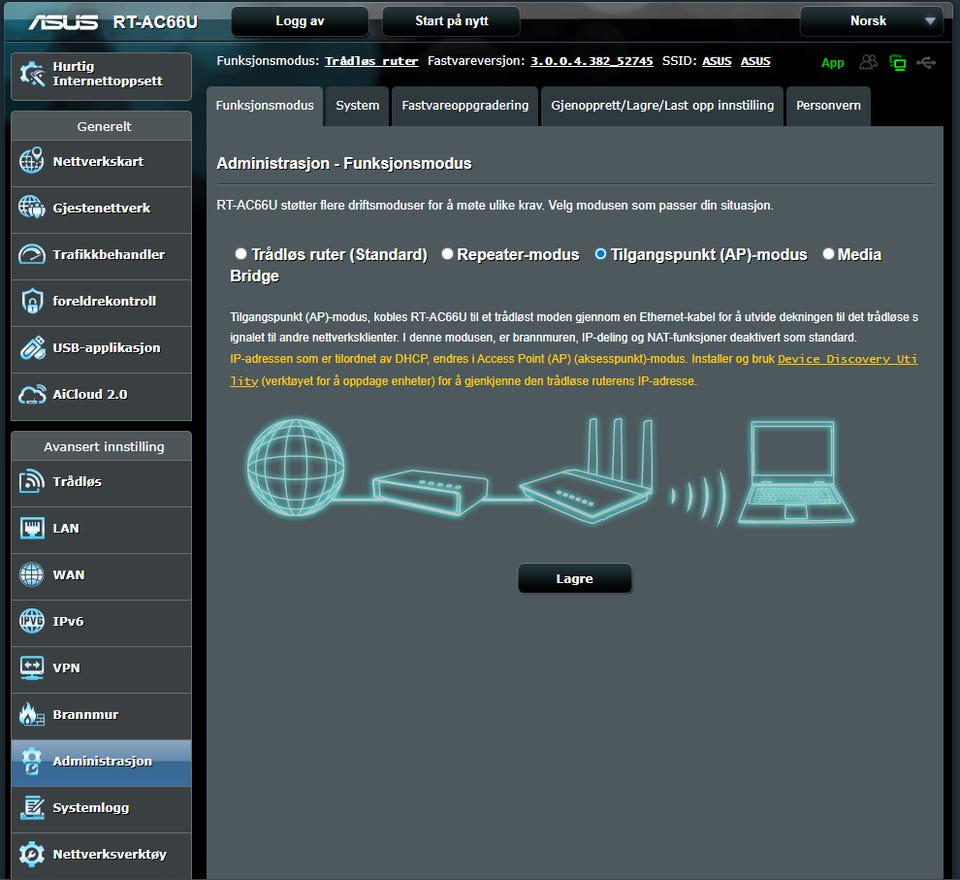This screenshot has height=880, width=960.
Task: Select Media Bridge radio button
Action: pyautogui.click(x=828, y=254)
